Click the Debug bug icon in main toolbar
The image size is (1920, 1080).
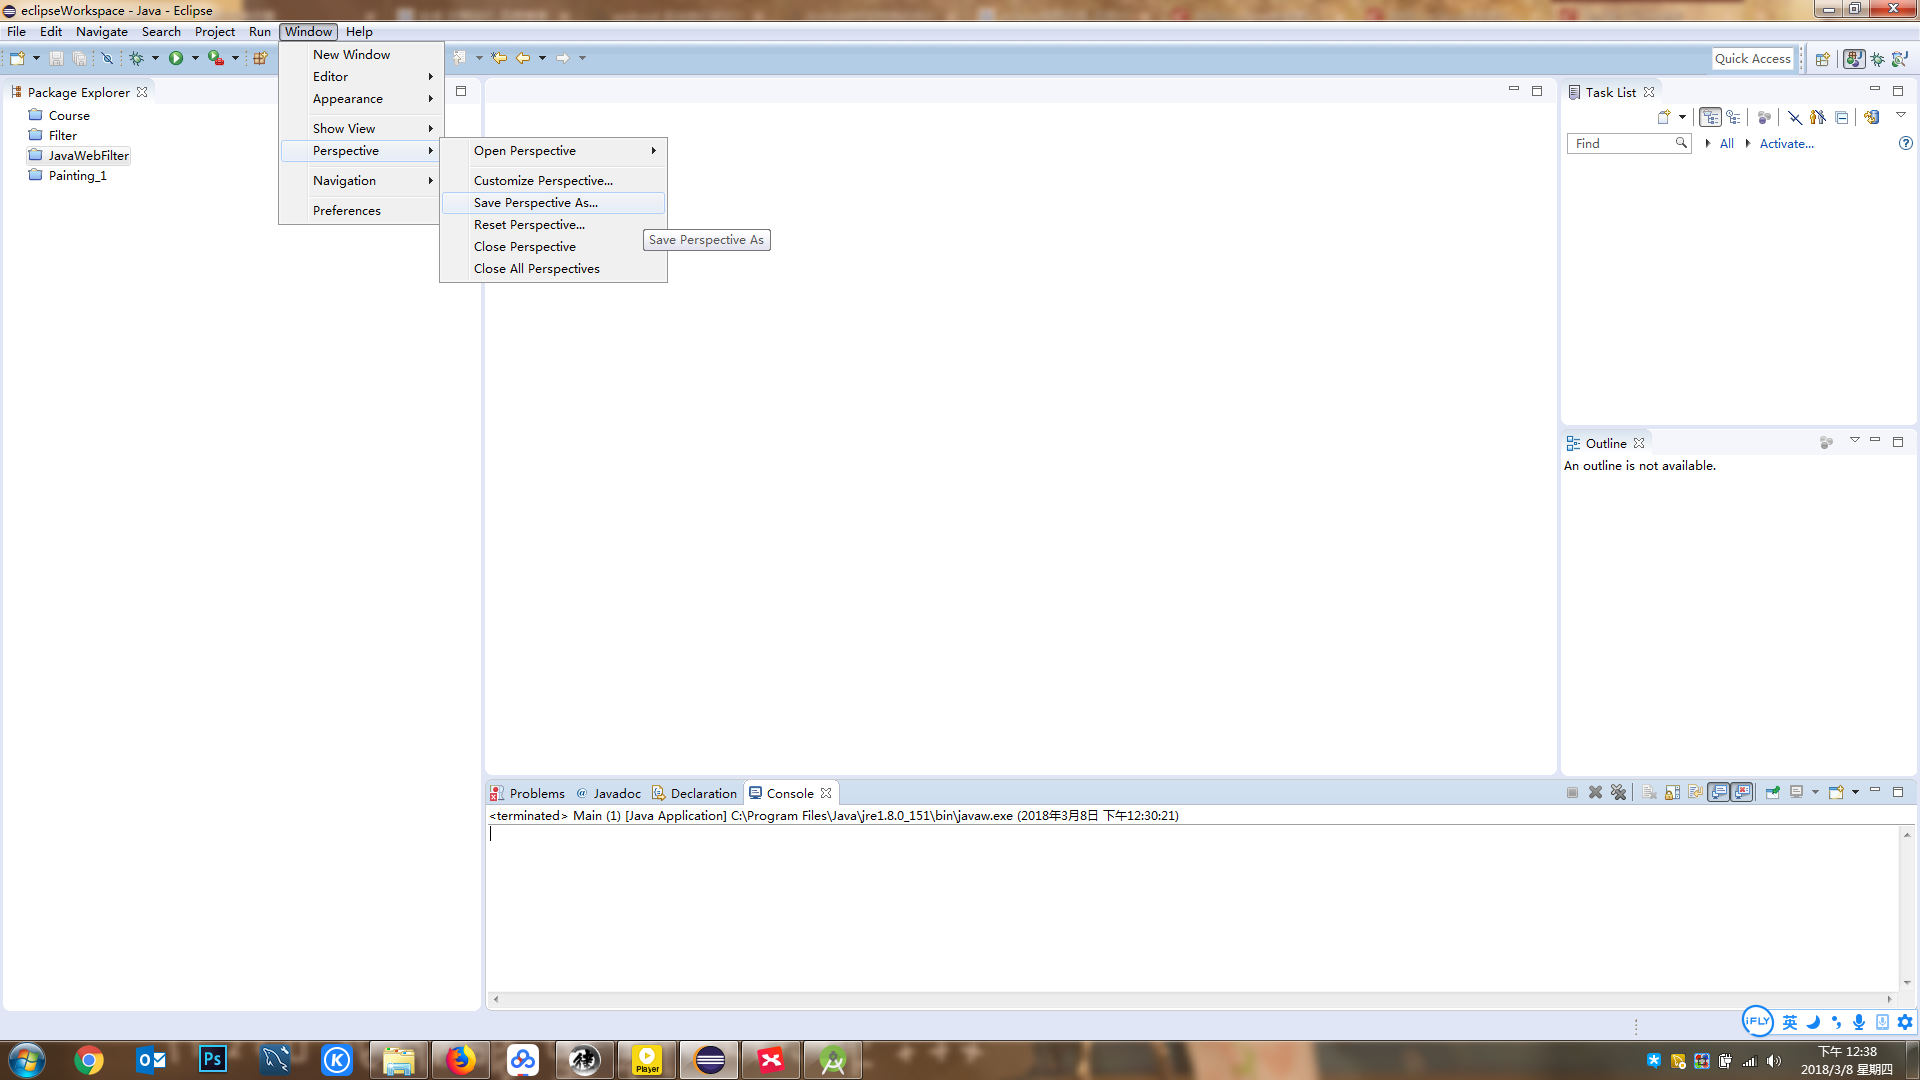[x=137, y=58]
